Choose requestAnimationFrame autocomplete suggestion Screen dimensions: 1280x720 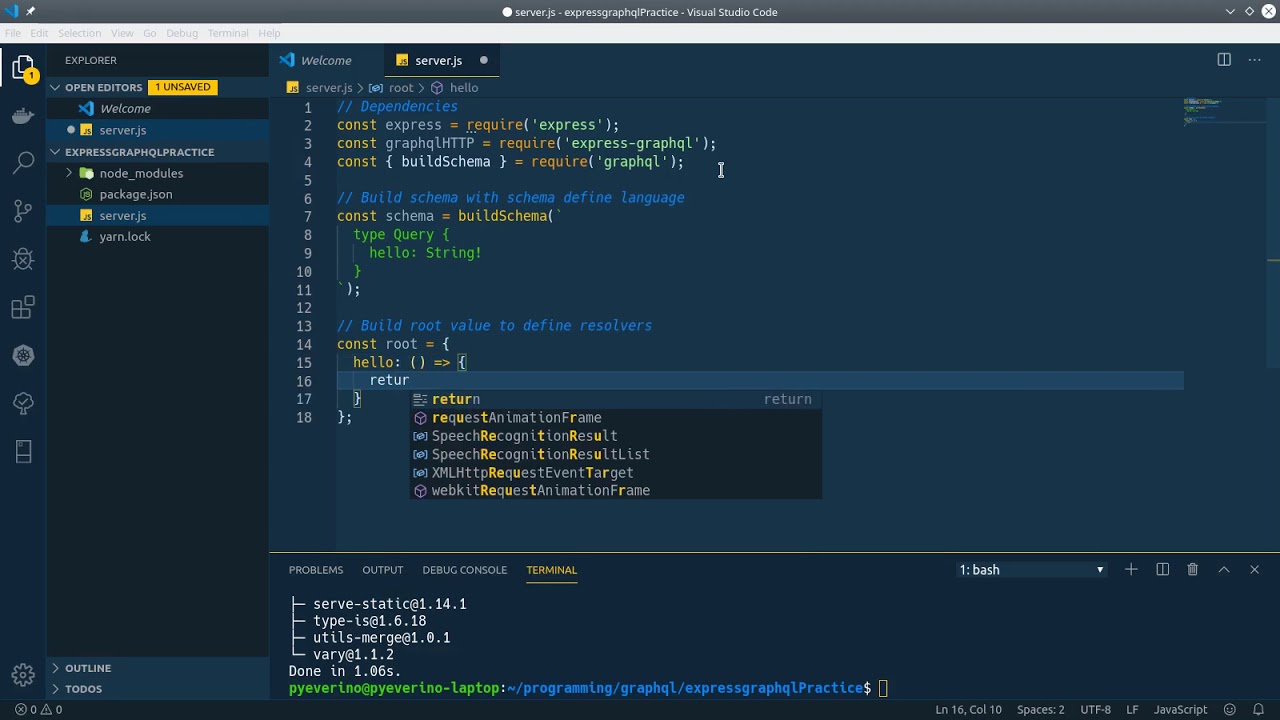tap(616, 417)
